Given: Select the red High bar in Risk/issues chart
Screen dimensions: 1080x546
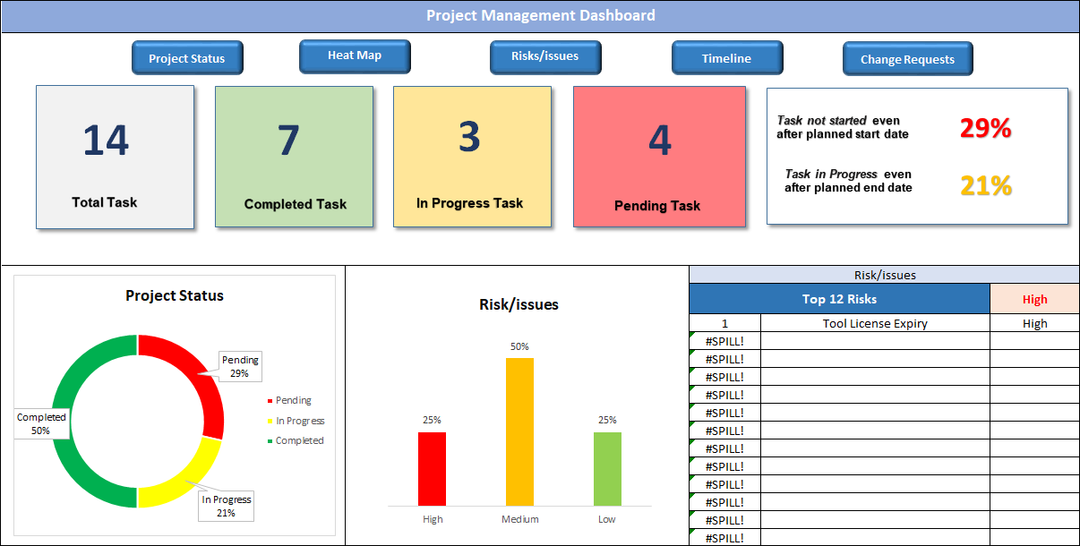Looking at the screenshot, I should coord(432,468).
